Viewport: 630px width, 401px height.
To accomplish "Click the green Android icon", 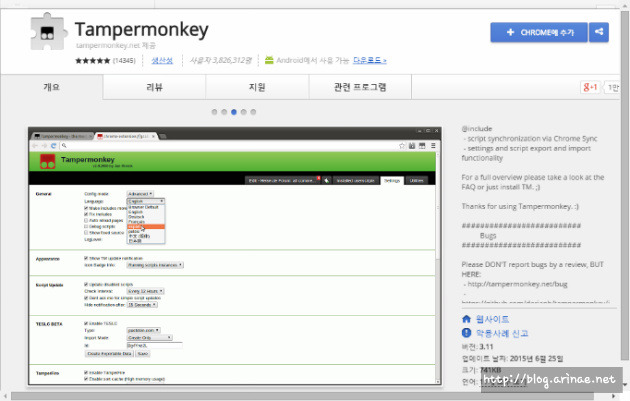I will click(269, 60).
